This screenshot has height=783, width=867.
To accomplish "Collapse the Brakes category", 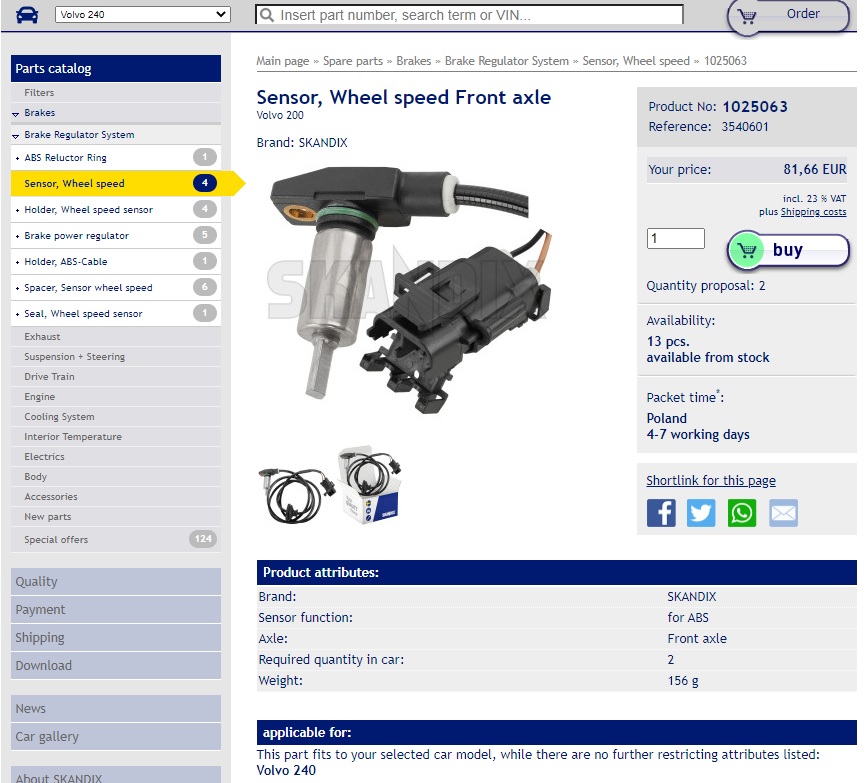I will [40, 113].
